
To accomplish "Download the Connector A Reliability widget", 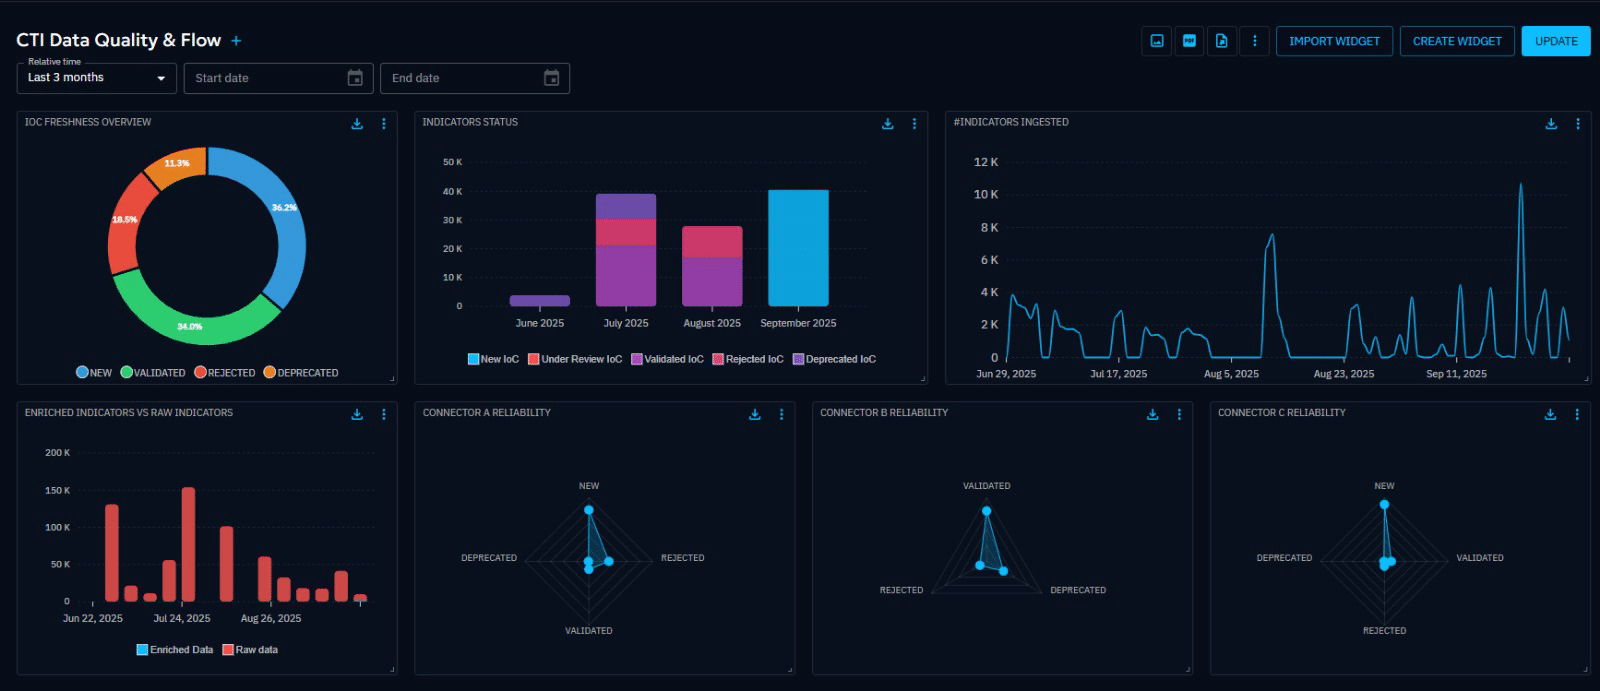I will tap(755, 414).
